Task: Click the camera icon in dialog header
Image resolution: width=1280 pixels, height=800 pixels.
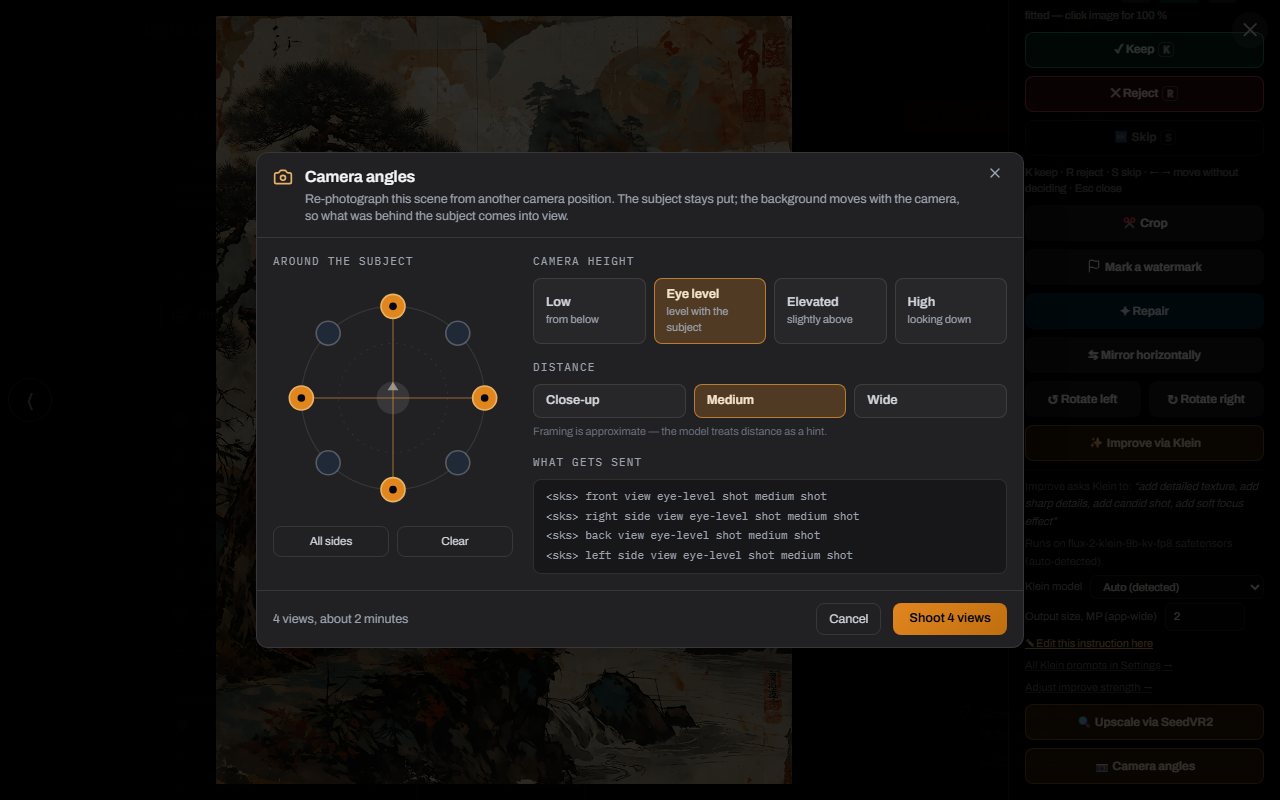Action: coord(283,177)
